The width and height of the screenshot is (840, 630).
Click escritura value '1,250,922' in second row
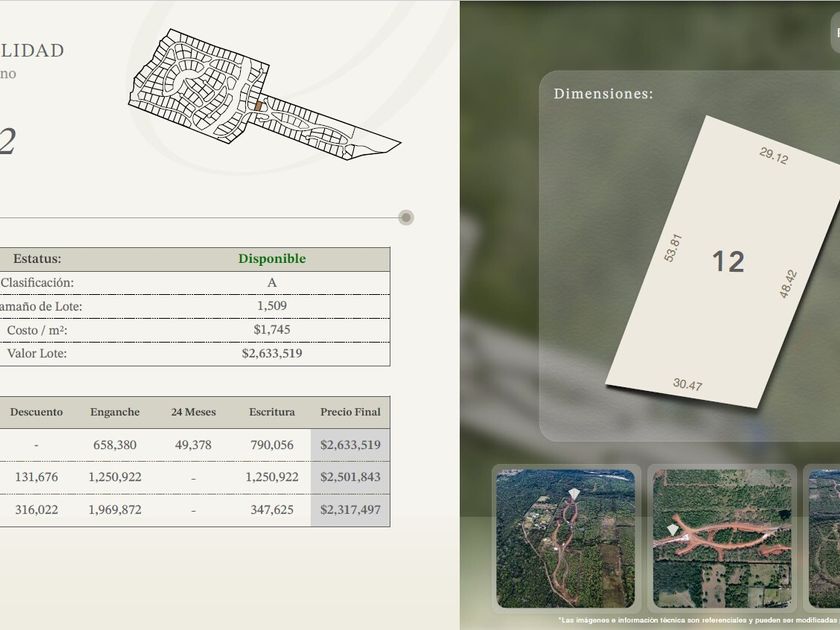coord(272,477)
